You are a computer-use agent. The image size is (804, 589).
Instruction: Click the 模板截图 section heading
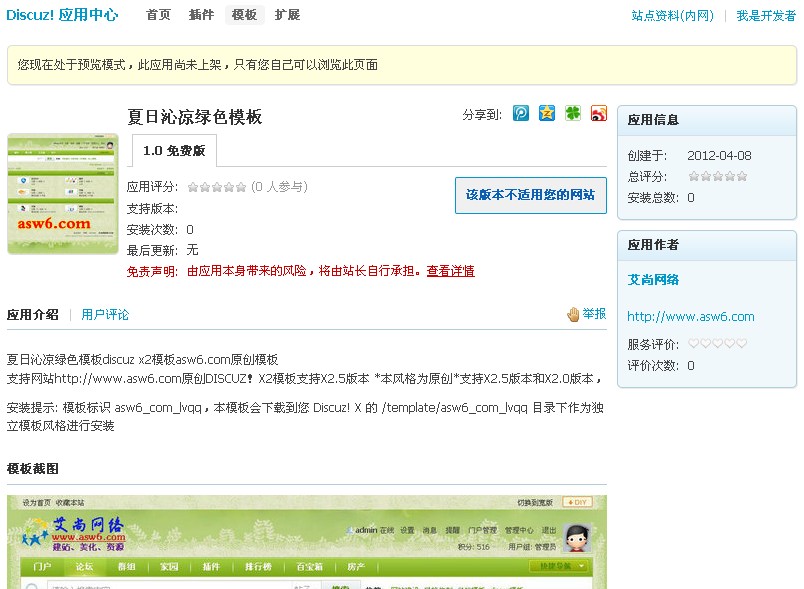click(33, 469)
